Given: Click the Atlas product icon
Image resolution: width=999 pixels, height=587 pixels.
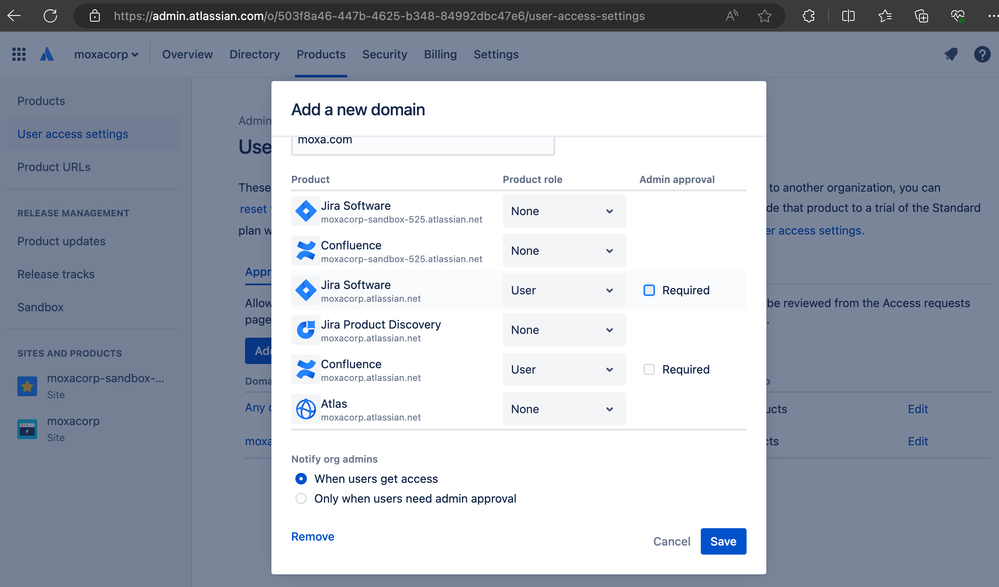Looking at the screenshot, I should [x=306, y=409].
